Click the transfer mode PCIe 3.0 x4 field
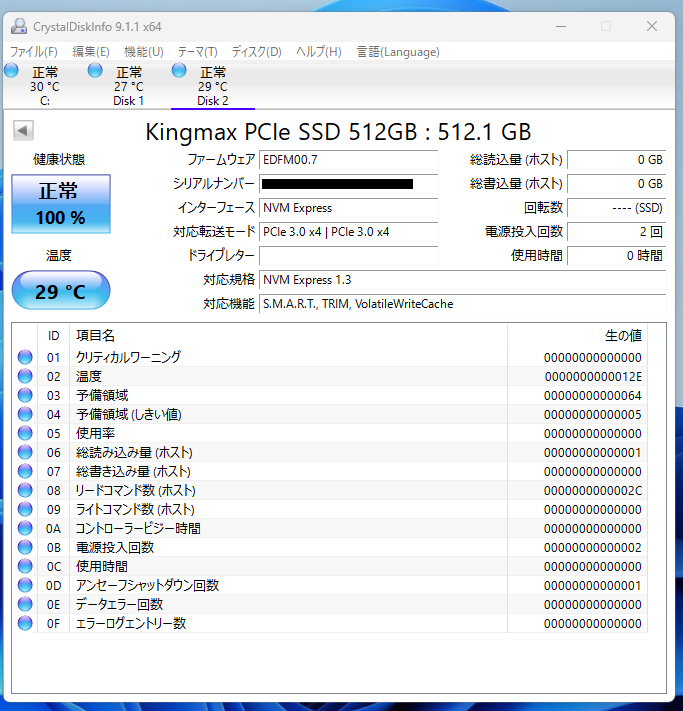The image size is (683, 711). [348, 232]
